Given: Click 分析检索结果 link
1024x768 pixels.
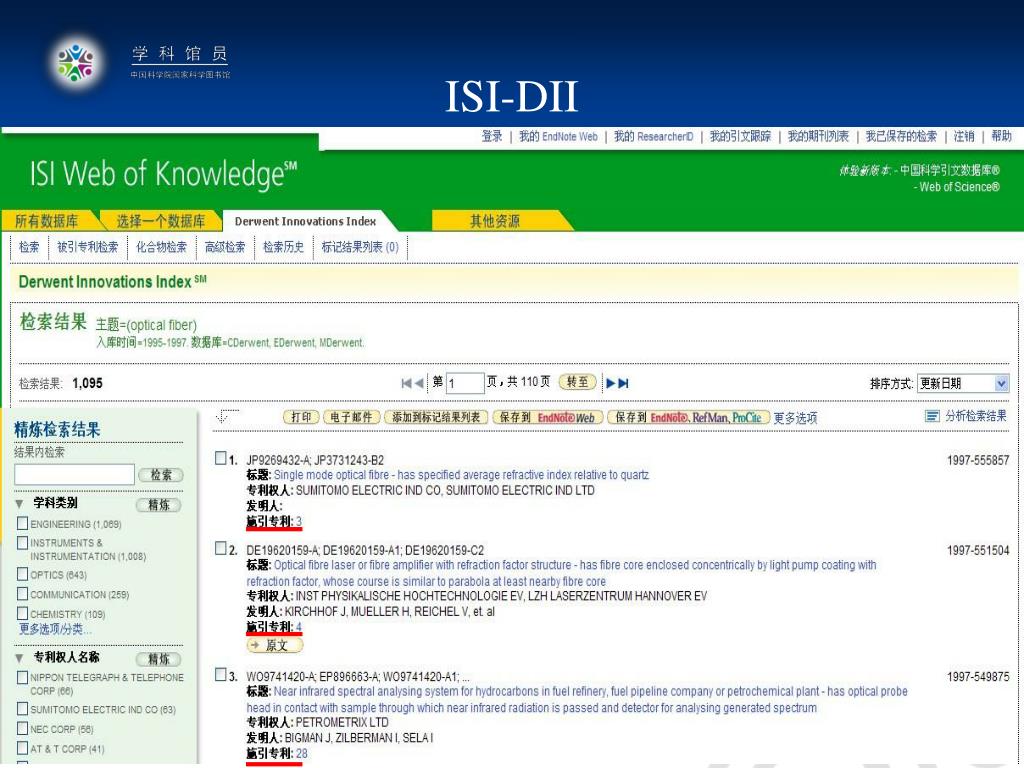Looking at the screenshot, I should 976,416.
